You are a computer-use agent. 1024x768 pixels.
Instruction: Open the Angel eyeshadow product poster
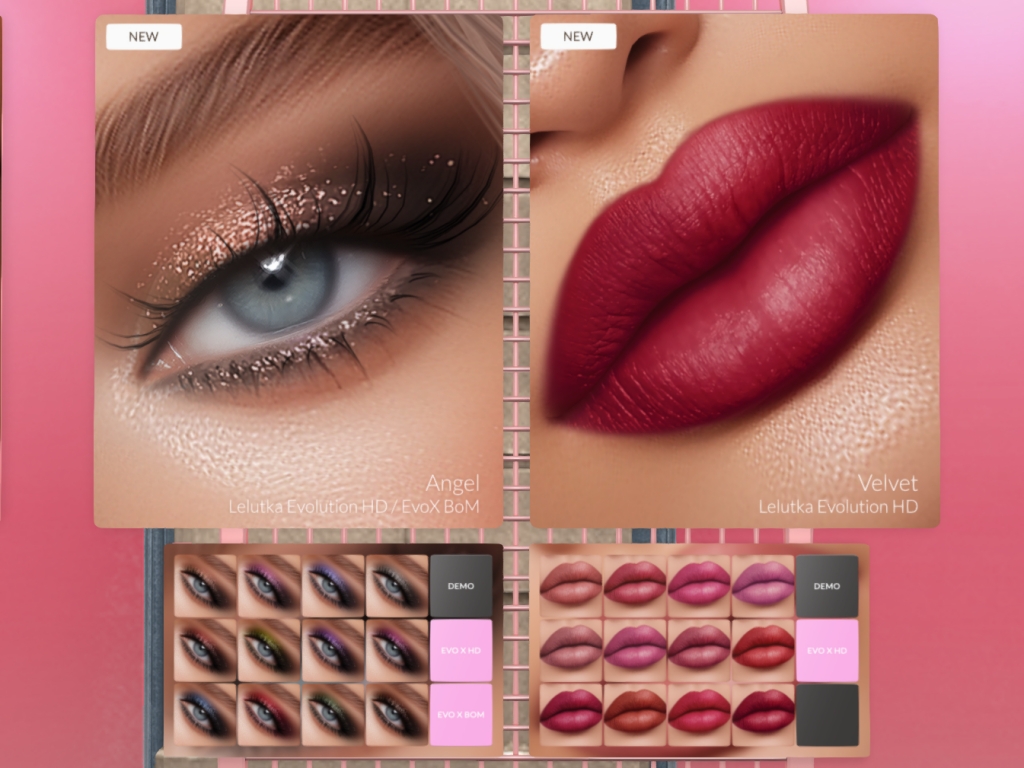tap(298, 270)
